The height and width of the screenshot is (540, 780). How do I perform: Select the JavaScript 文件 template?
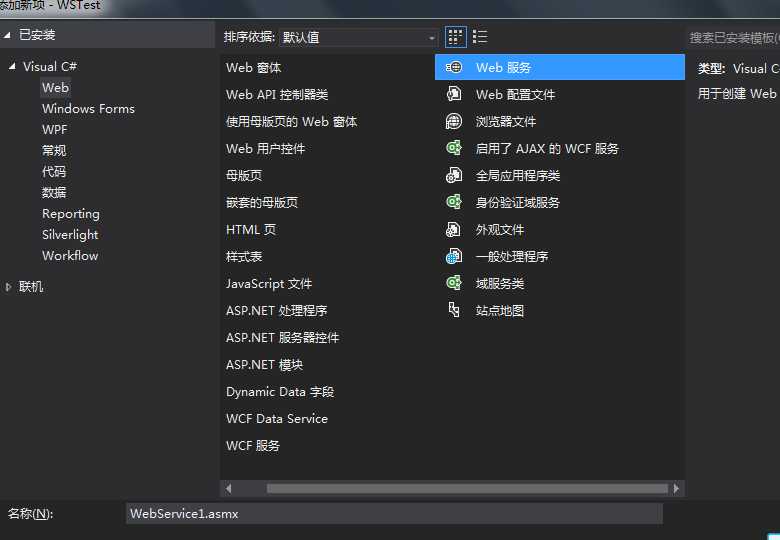click(x=269, y=283)
